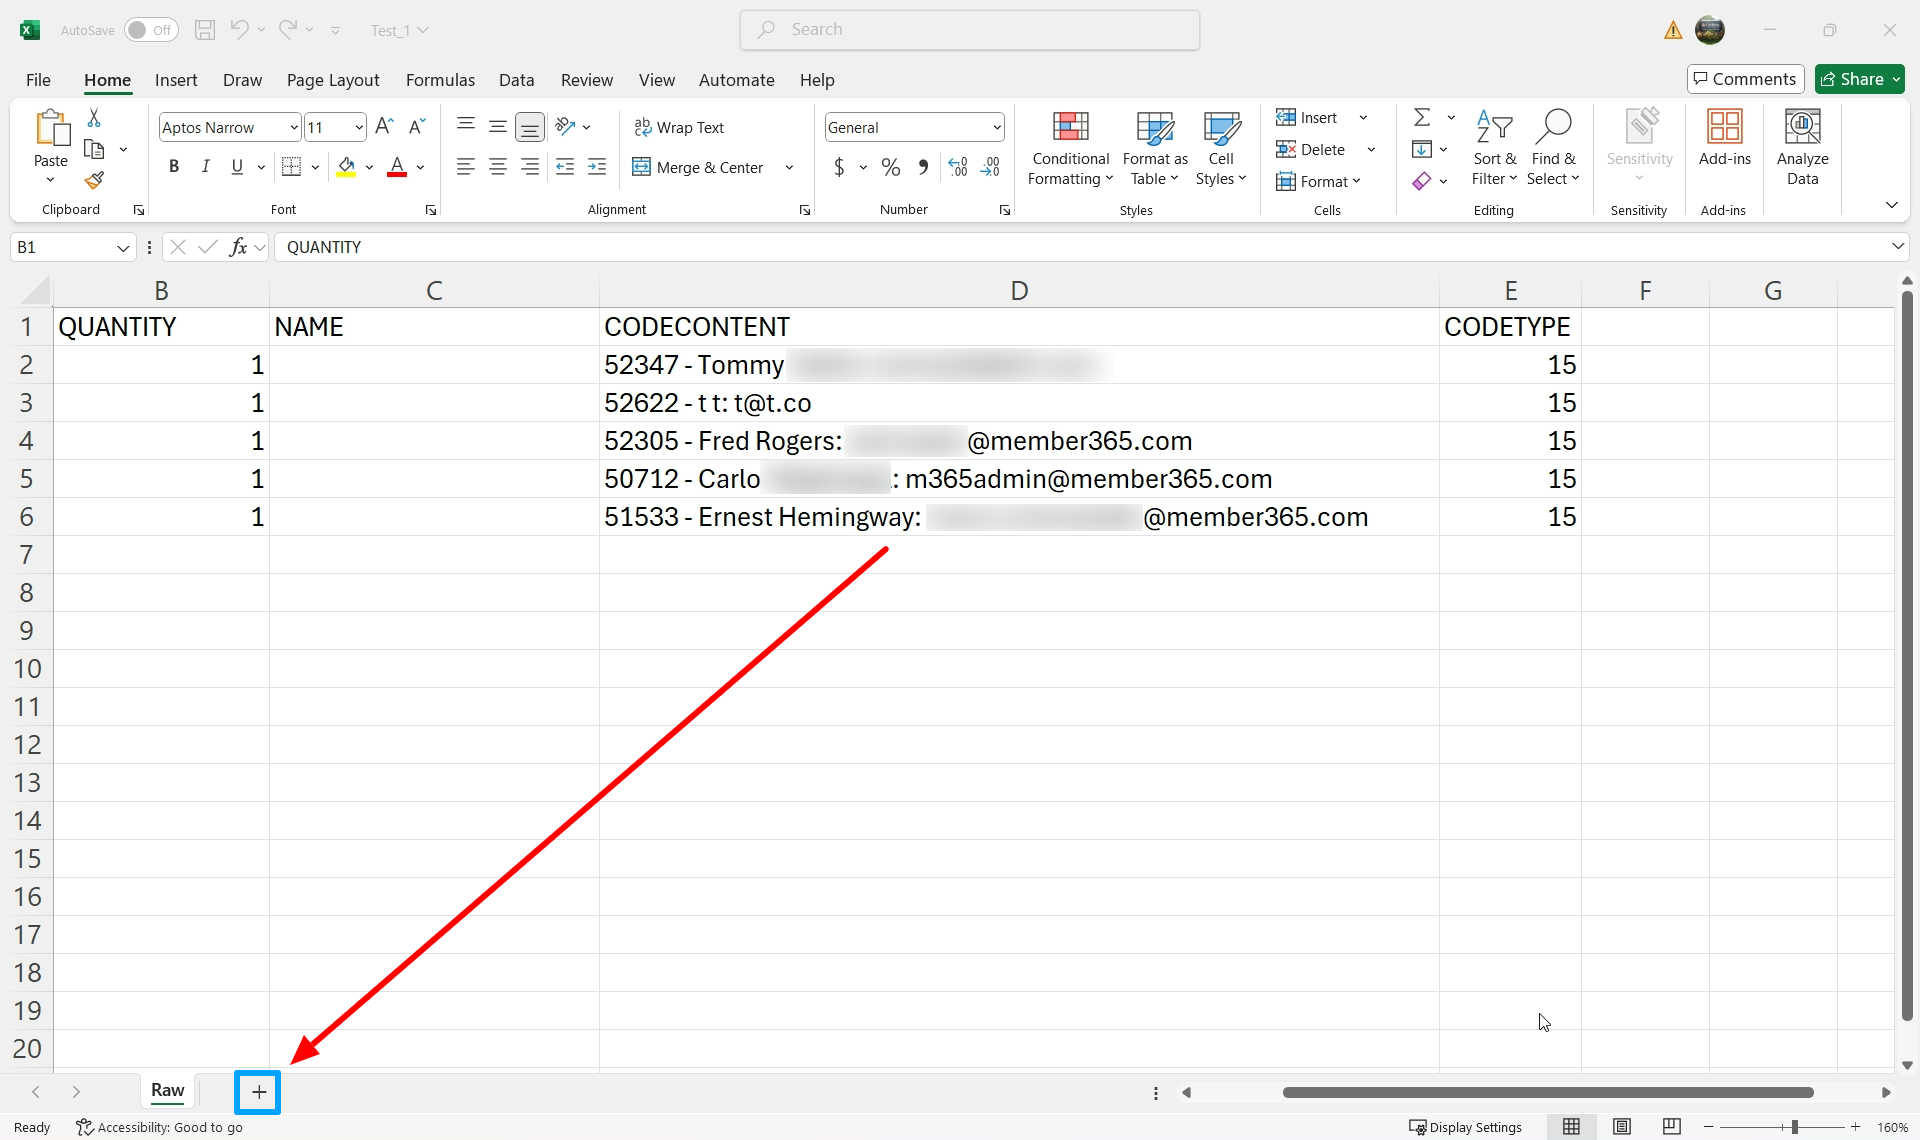Click the Percent Style icon
This screenshot has height=1140, width=1920.
pyautogui.click(x=890, y=168)
